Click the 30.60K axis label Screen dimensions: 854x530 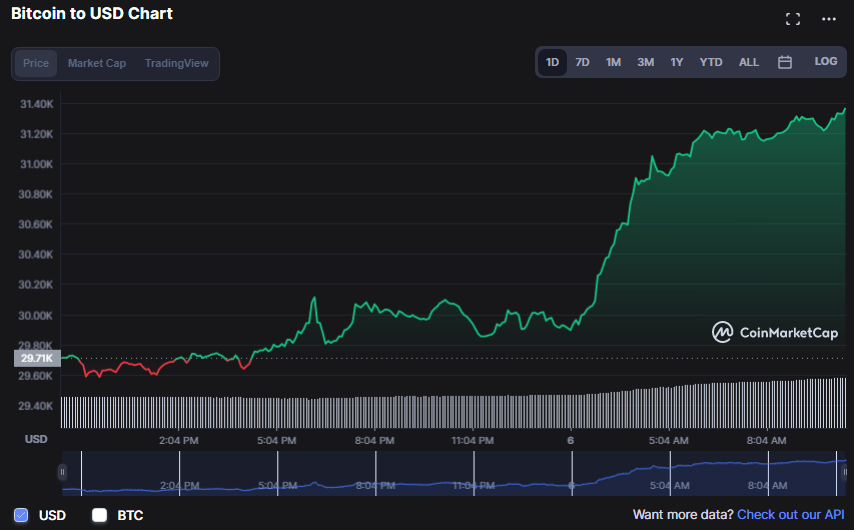(x=36, y=224)
